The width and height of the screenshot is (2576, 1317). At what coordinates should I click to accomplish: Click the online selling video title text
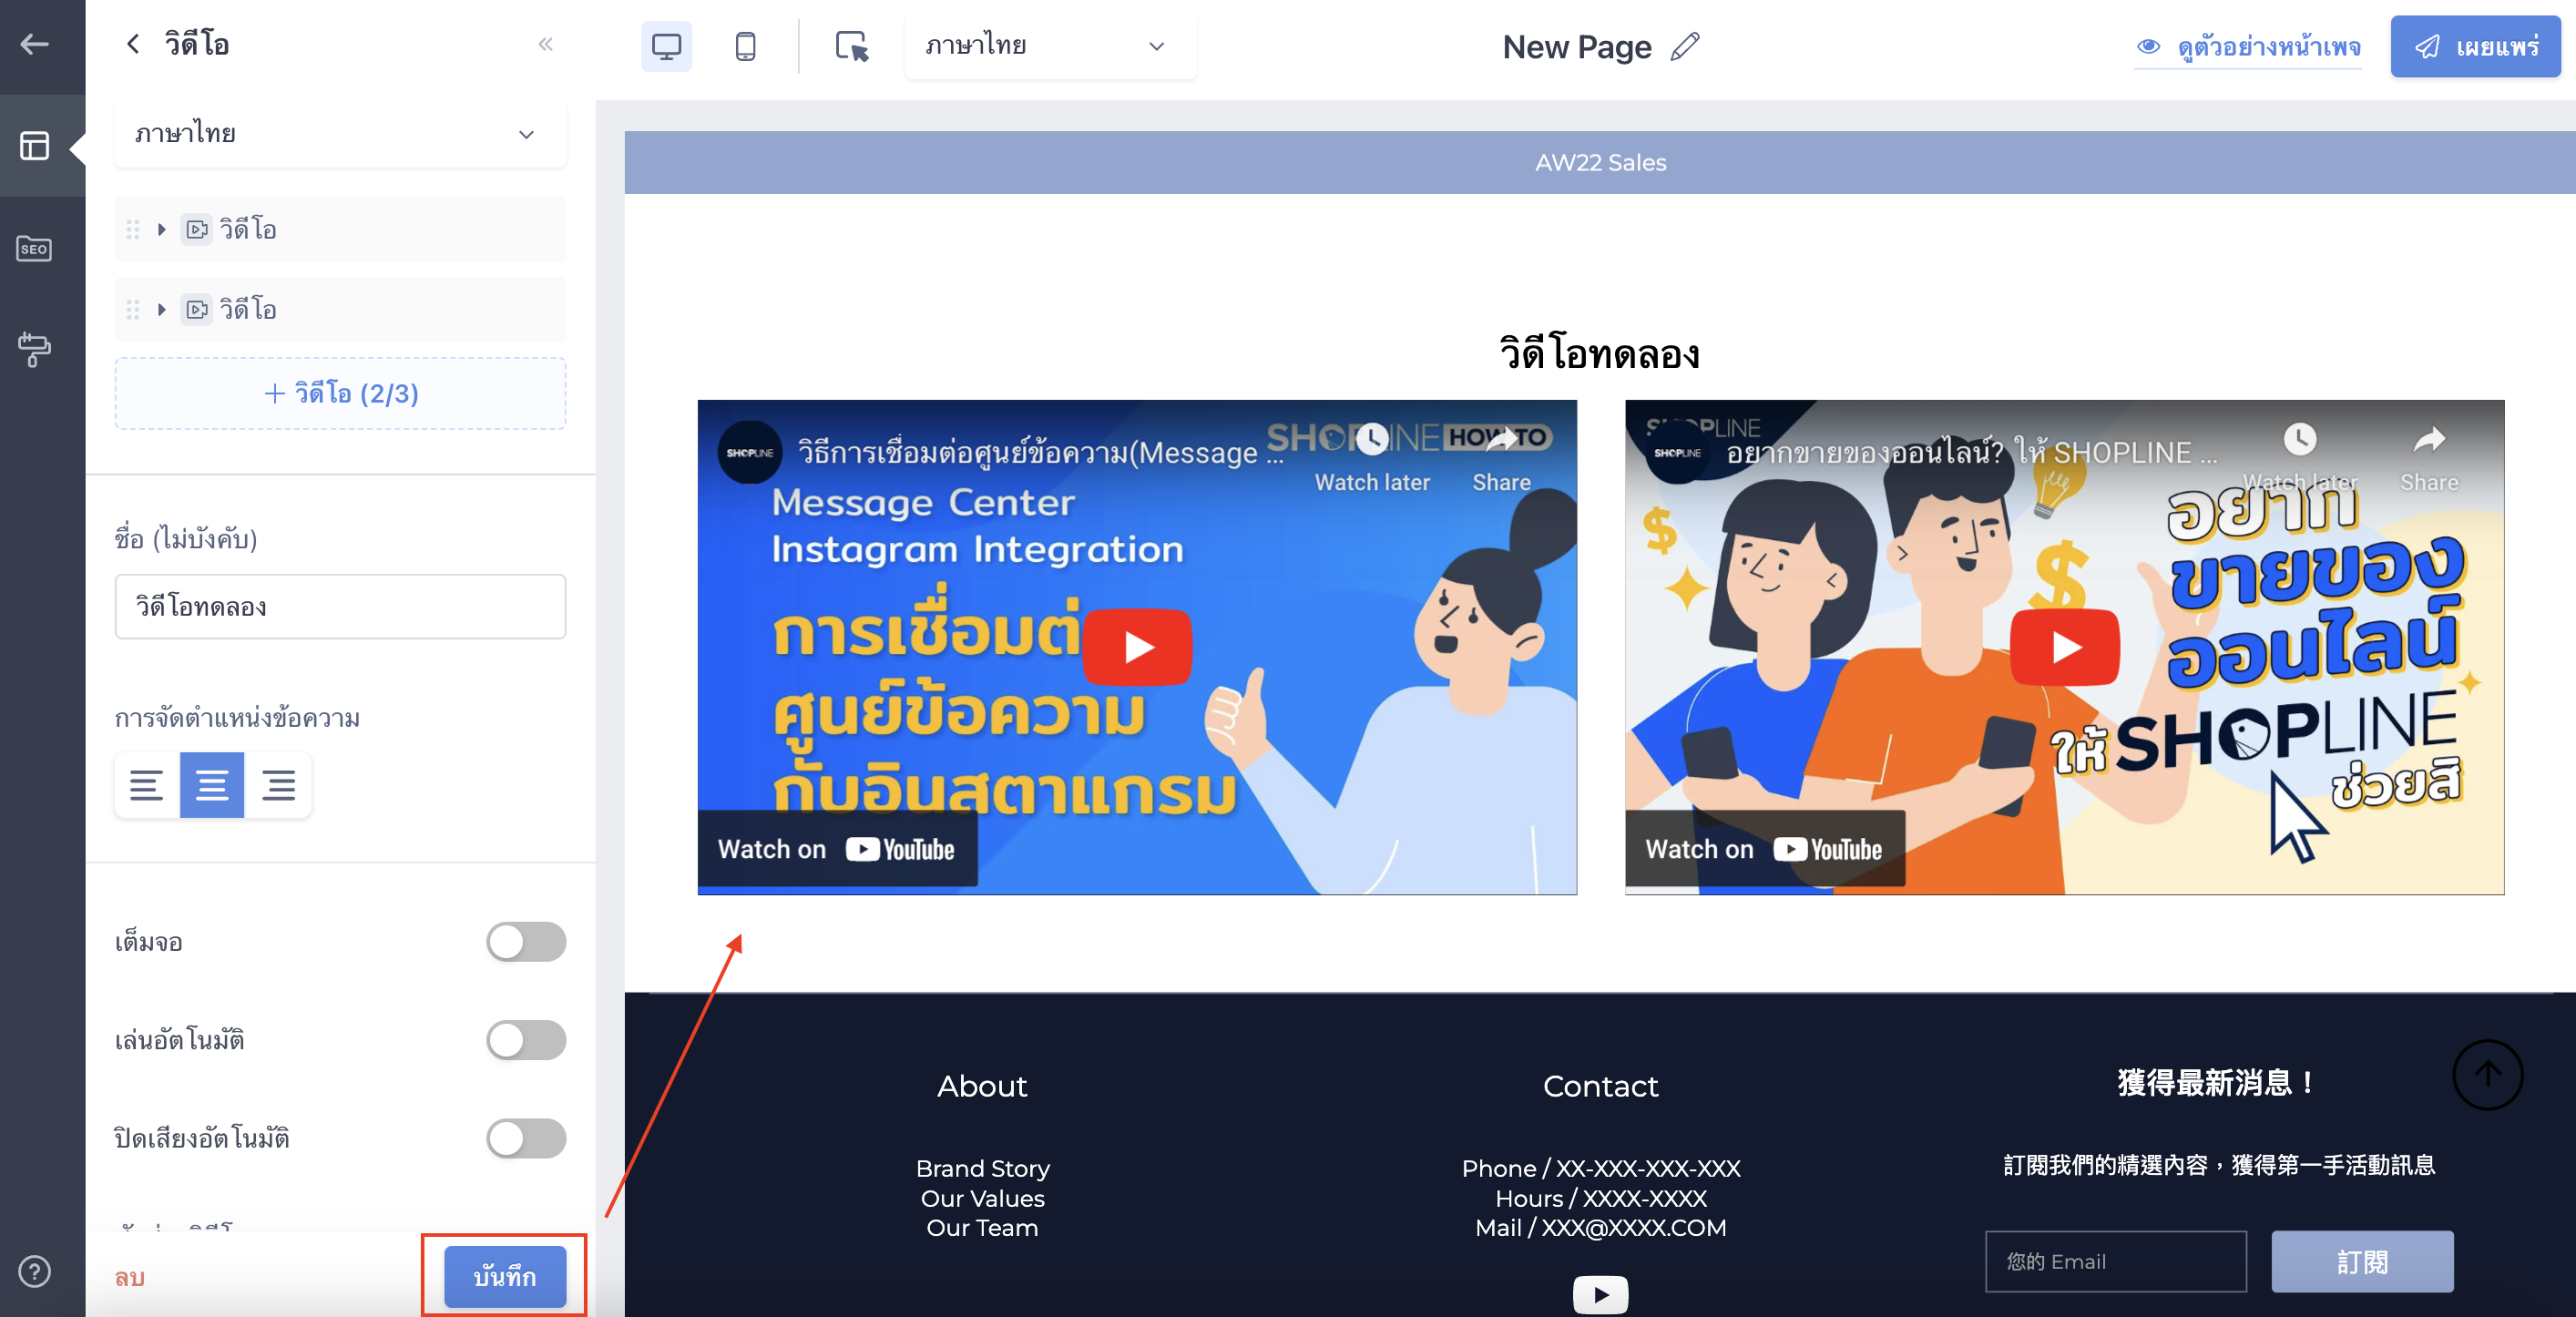click(1971, 453)
